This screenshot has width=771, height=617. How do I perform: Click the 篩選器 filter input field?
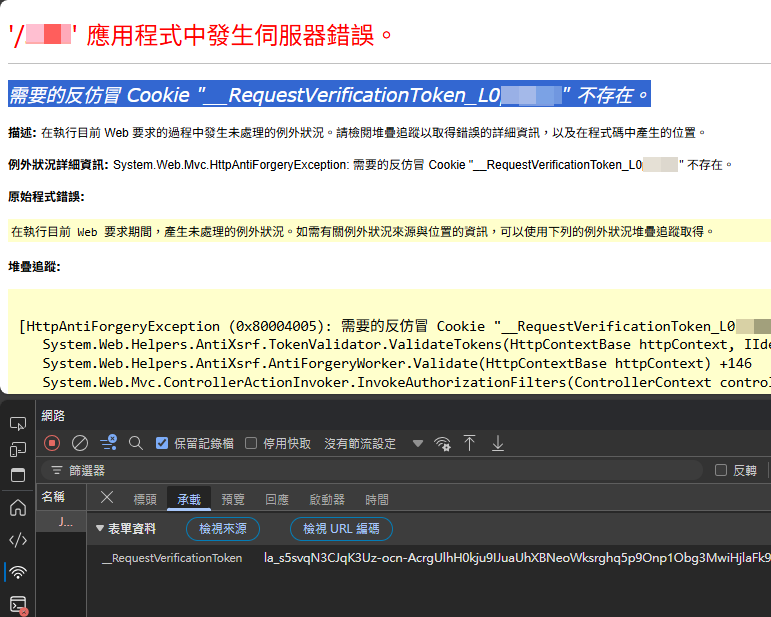pos(380,470)
